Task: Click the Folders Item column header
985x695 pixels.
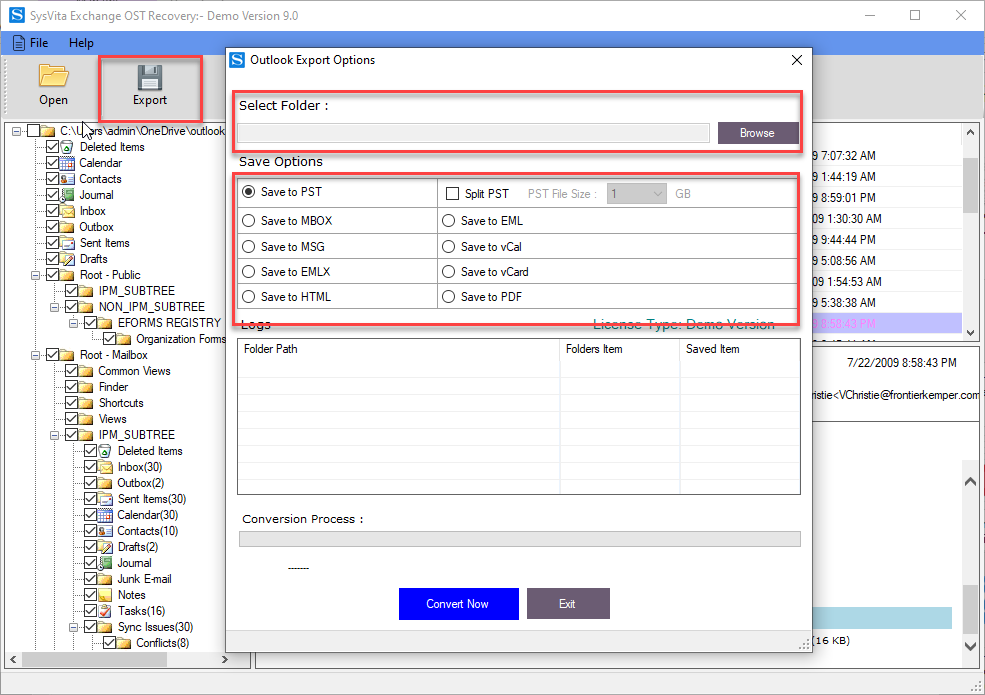Action: click(619, 349)
